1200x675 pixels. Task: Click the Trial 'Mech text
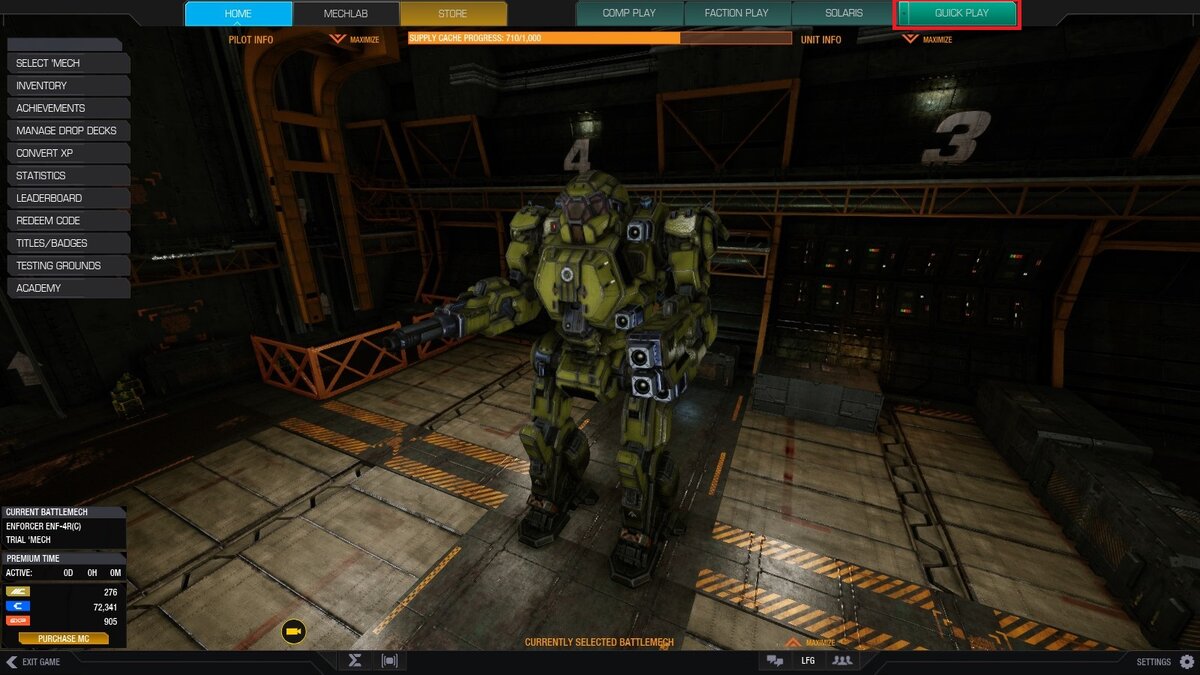[x=28, y=540]
